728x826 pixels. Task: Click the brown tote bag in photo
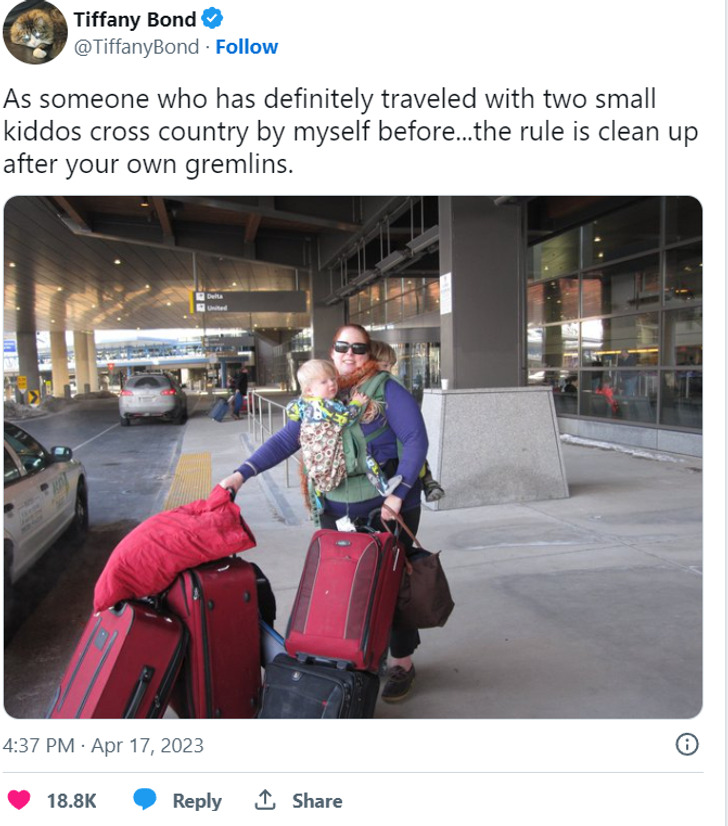coord(426,592)
